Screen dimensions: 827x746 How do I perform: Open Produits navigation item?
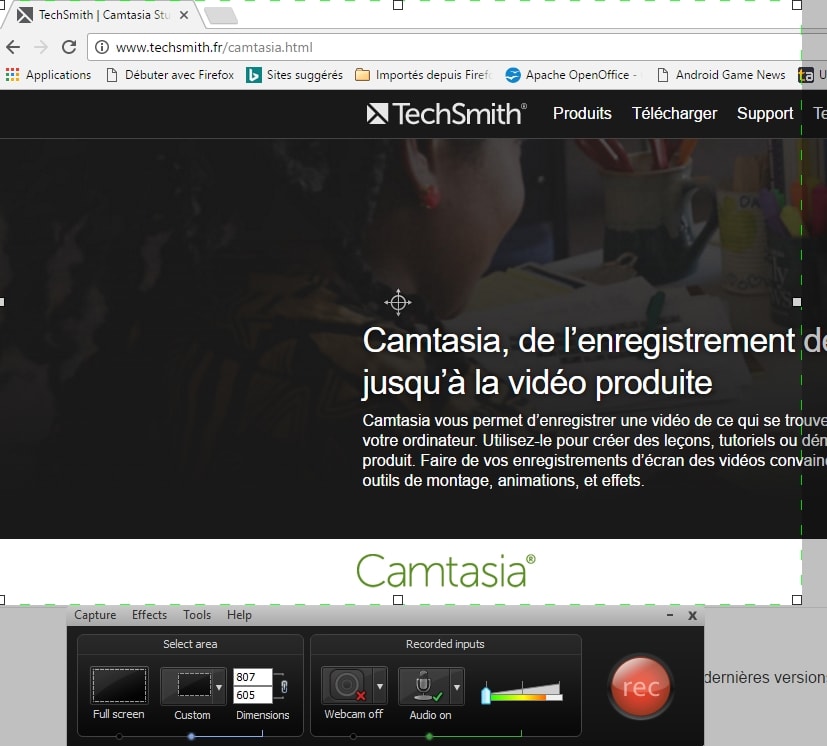click(582, 113)
